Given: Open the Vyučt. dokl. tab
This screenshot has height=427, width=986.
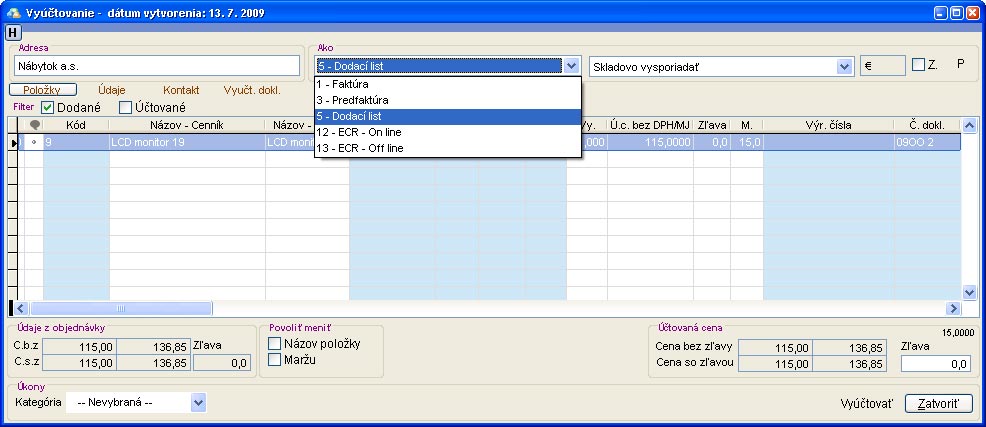Looking at the screenshot, I should point(251,90).
